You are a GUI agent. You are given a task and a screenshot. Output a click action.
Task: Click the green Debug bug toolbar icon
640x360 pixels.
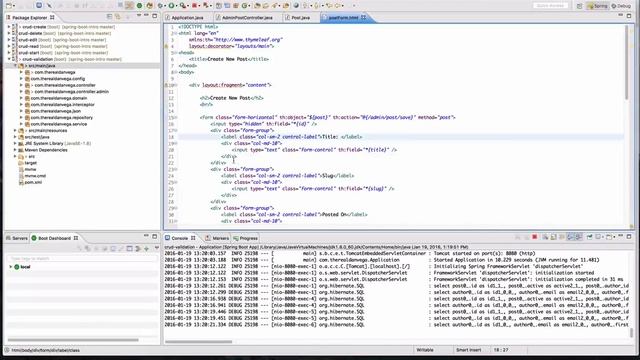161,6
